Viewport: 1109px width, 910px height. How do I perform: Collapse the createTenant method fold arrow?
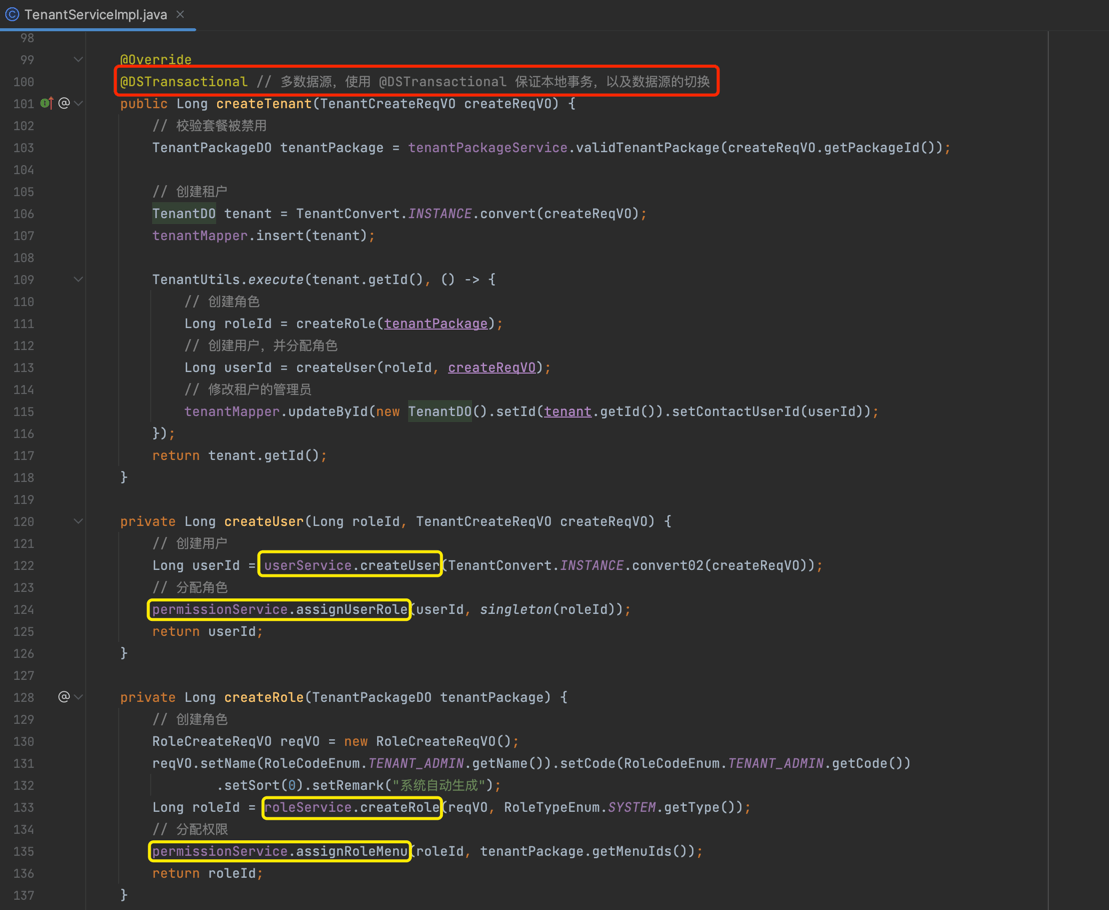pyautogui.click(x=78, y=103)
